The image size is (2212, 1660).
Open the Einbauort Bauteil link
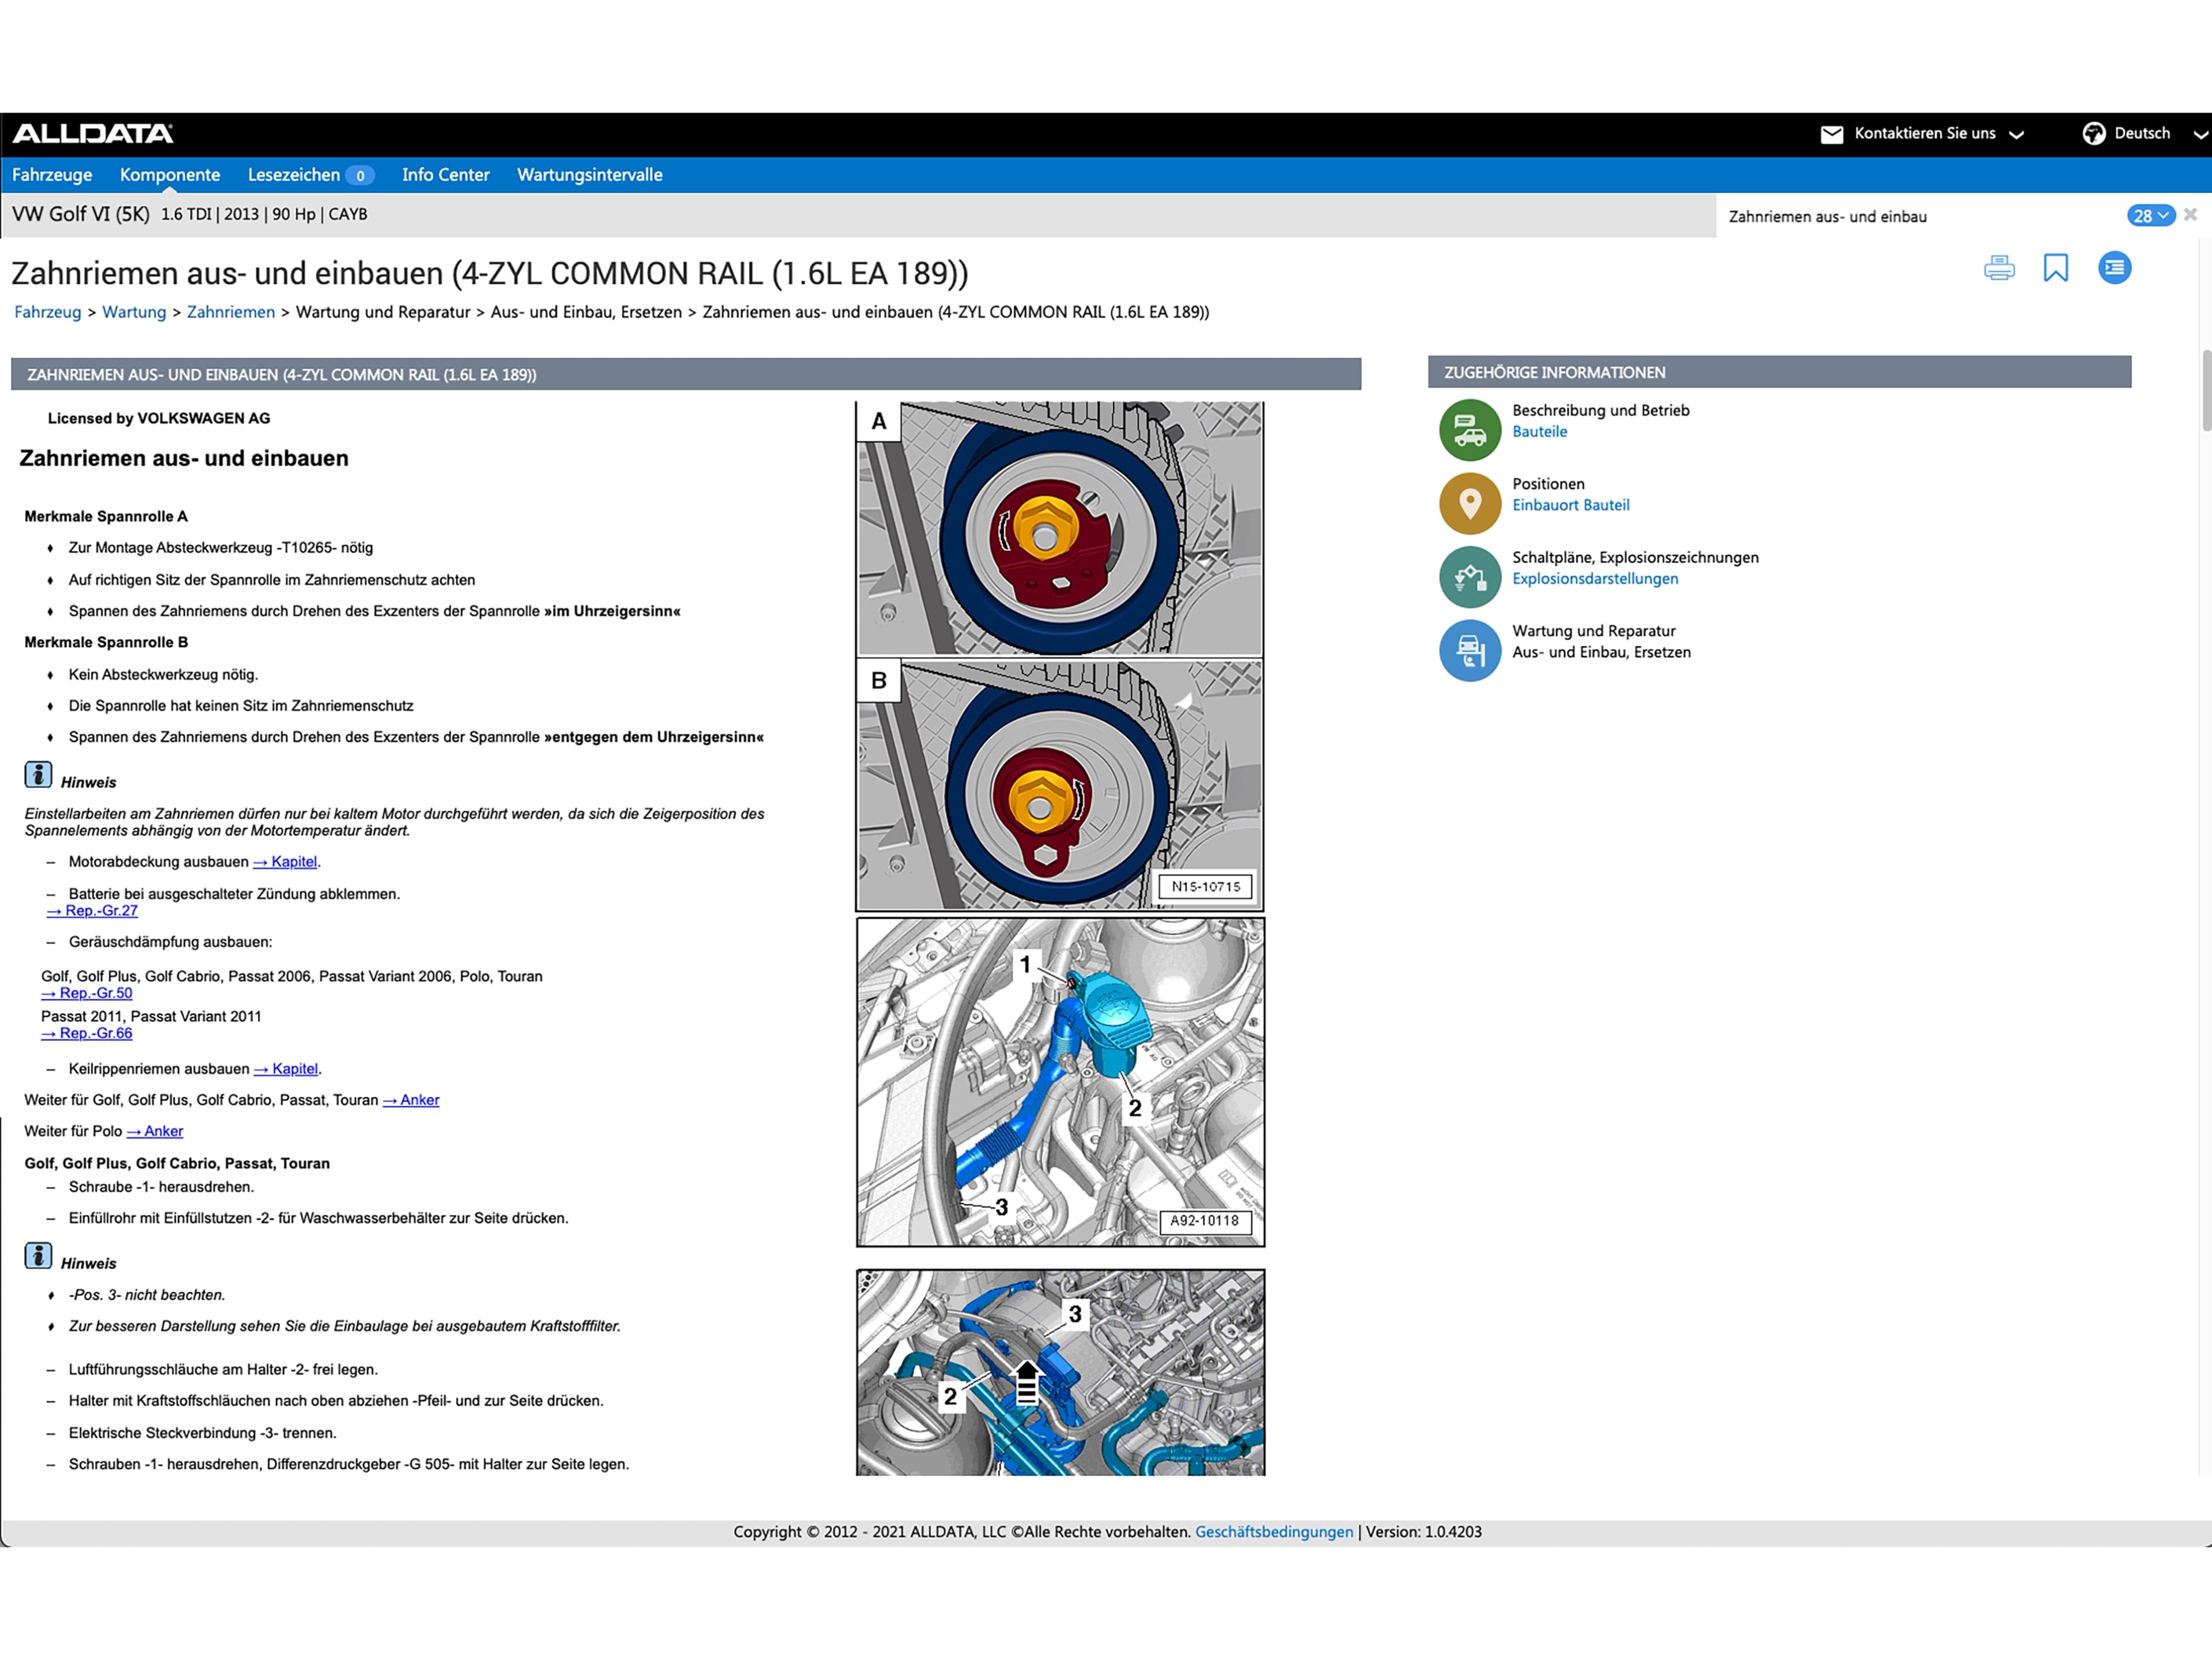click(x=1570, y=505)
